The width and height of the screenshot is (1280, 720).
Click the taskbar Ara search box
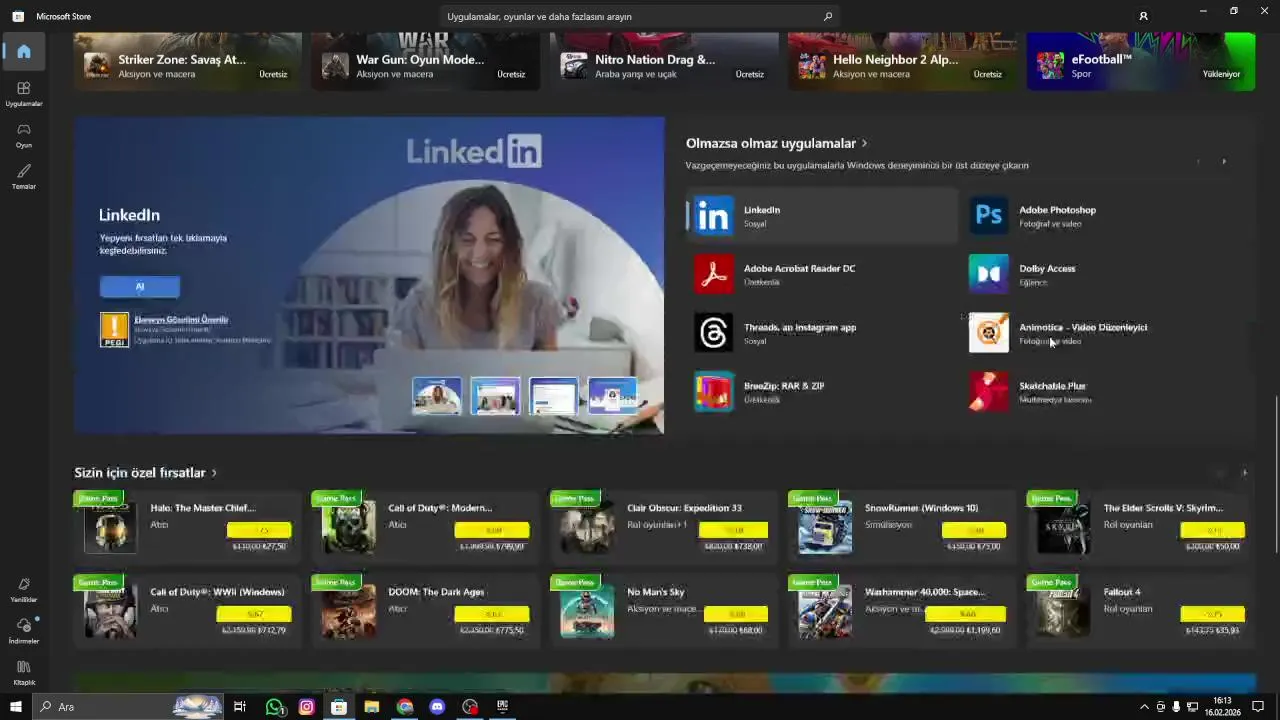pyautogui.click(x=128, y=707)
